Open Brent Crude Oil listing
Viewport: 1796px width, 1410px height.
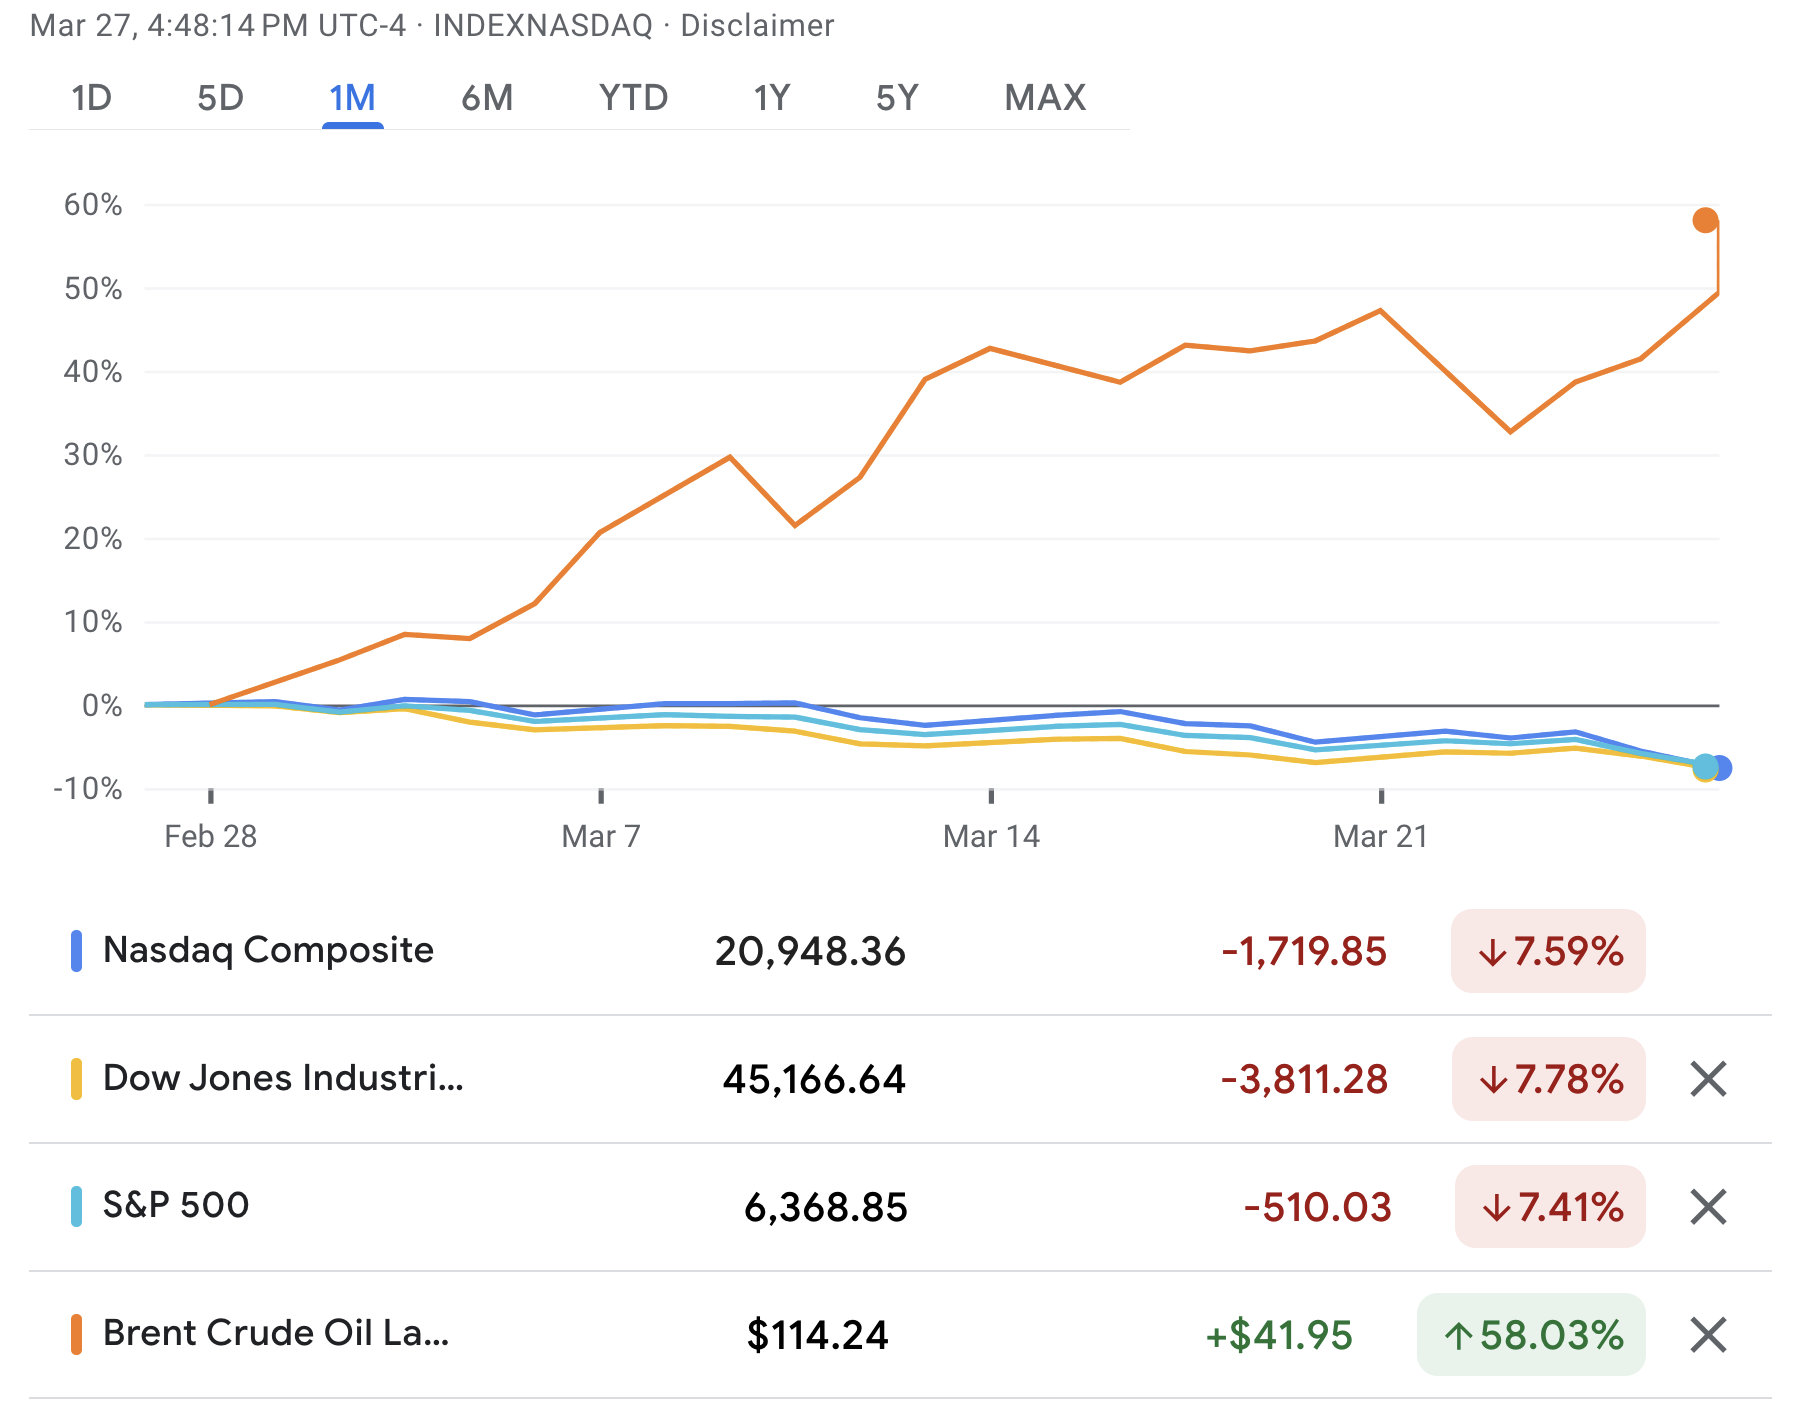[276, 1333]
